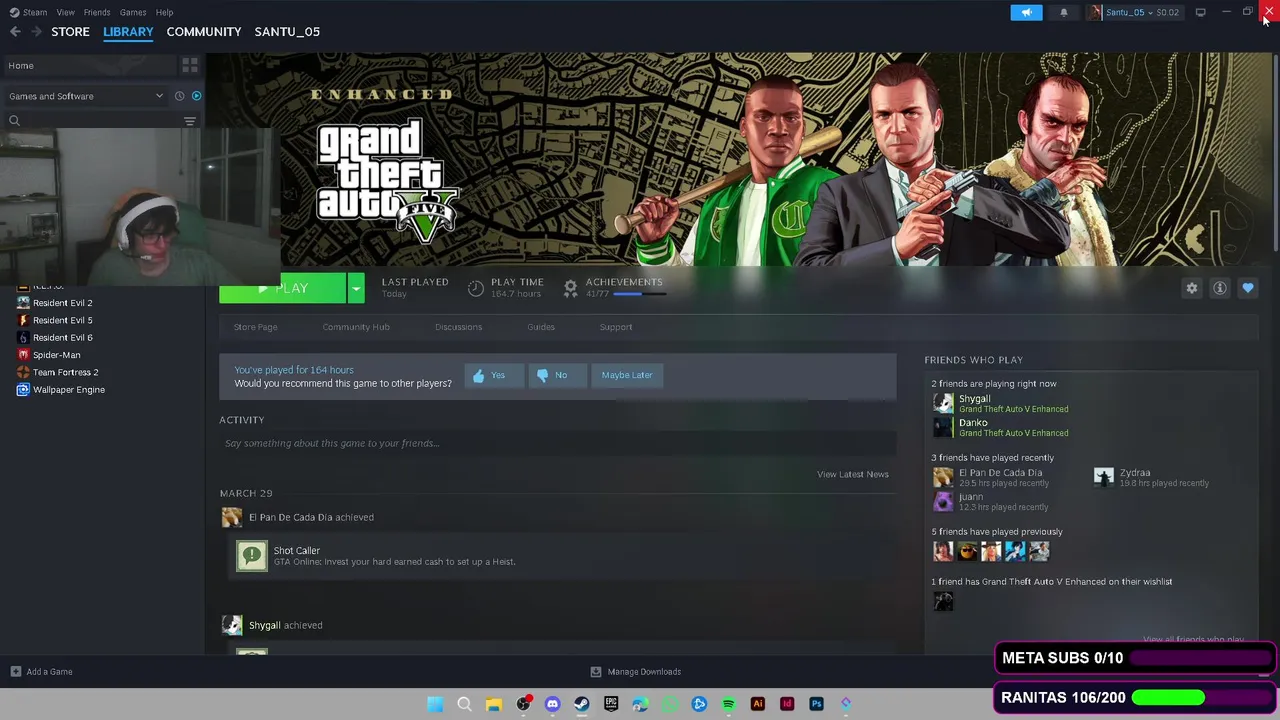
Task: Go to the COMMUNITY tab
Action: pyautogui.click(x=204, y=32)
